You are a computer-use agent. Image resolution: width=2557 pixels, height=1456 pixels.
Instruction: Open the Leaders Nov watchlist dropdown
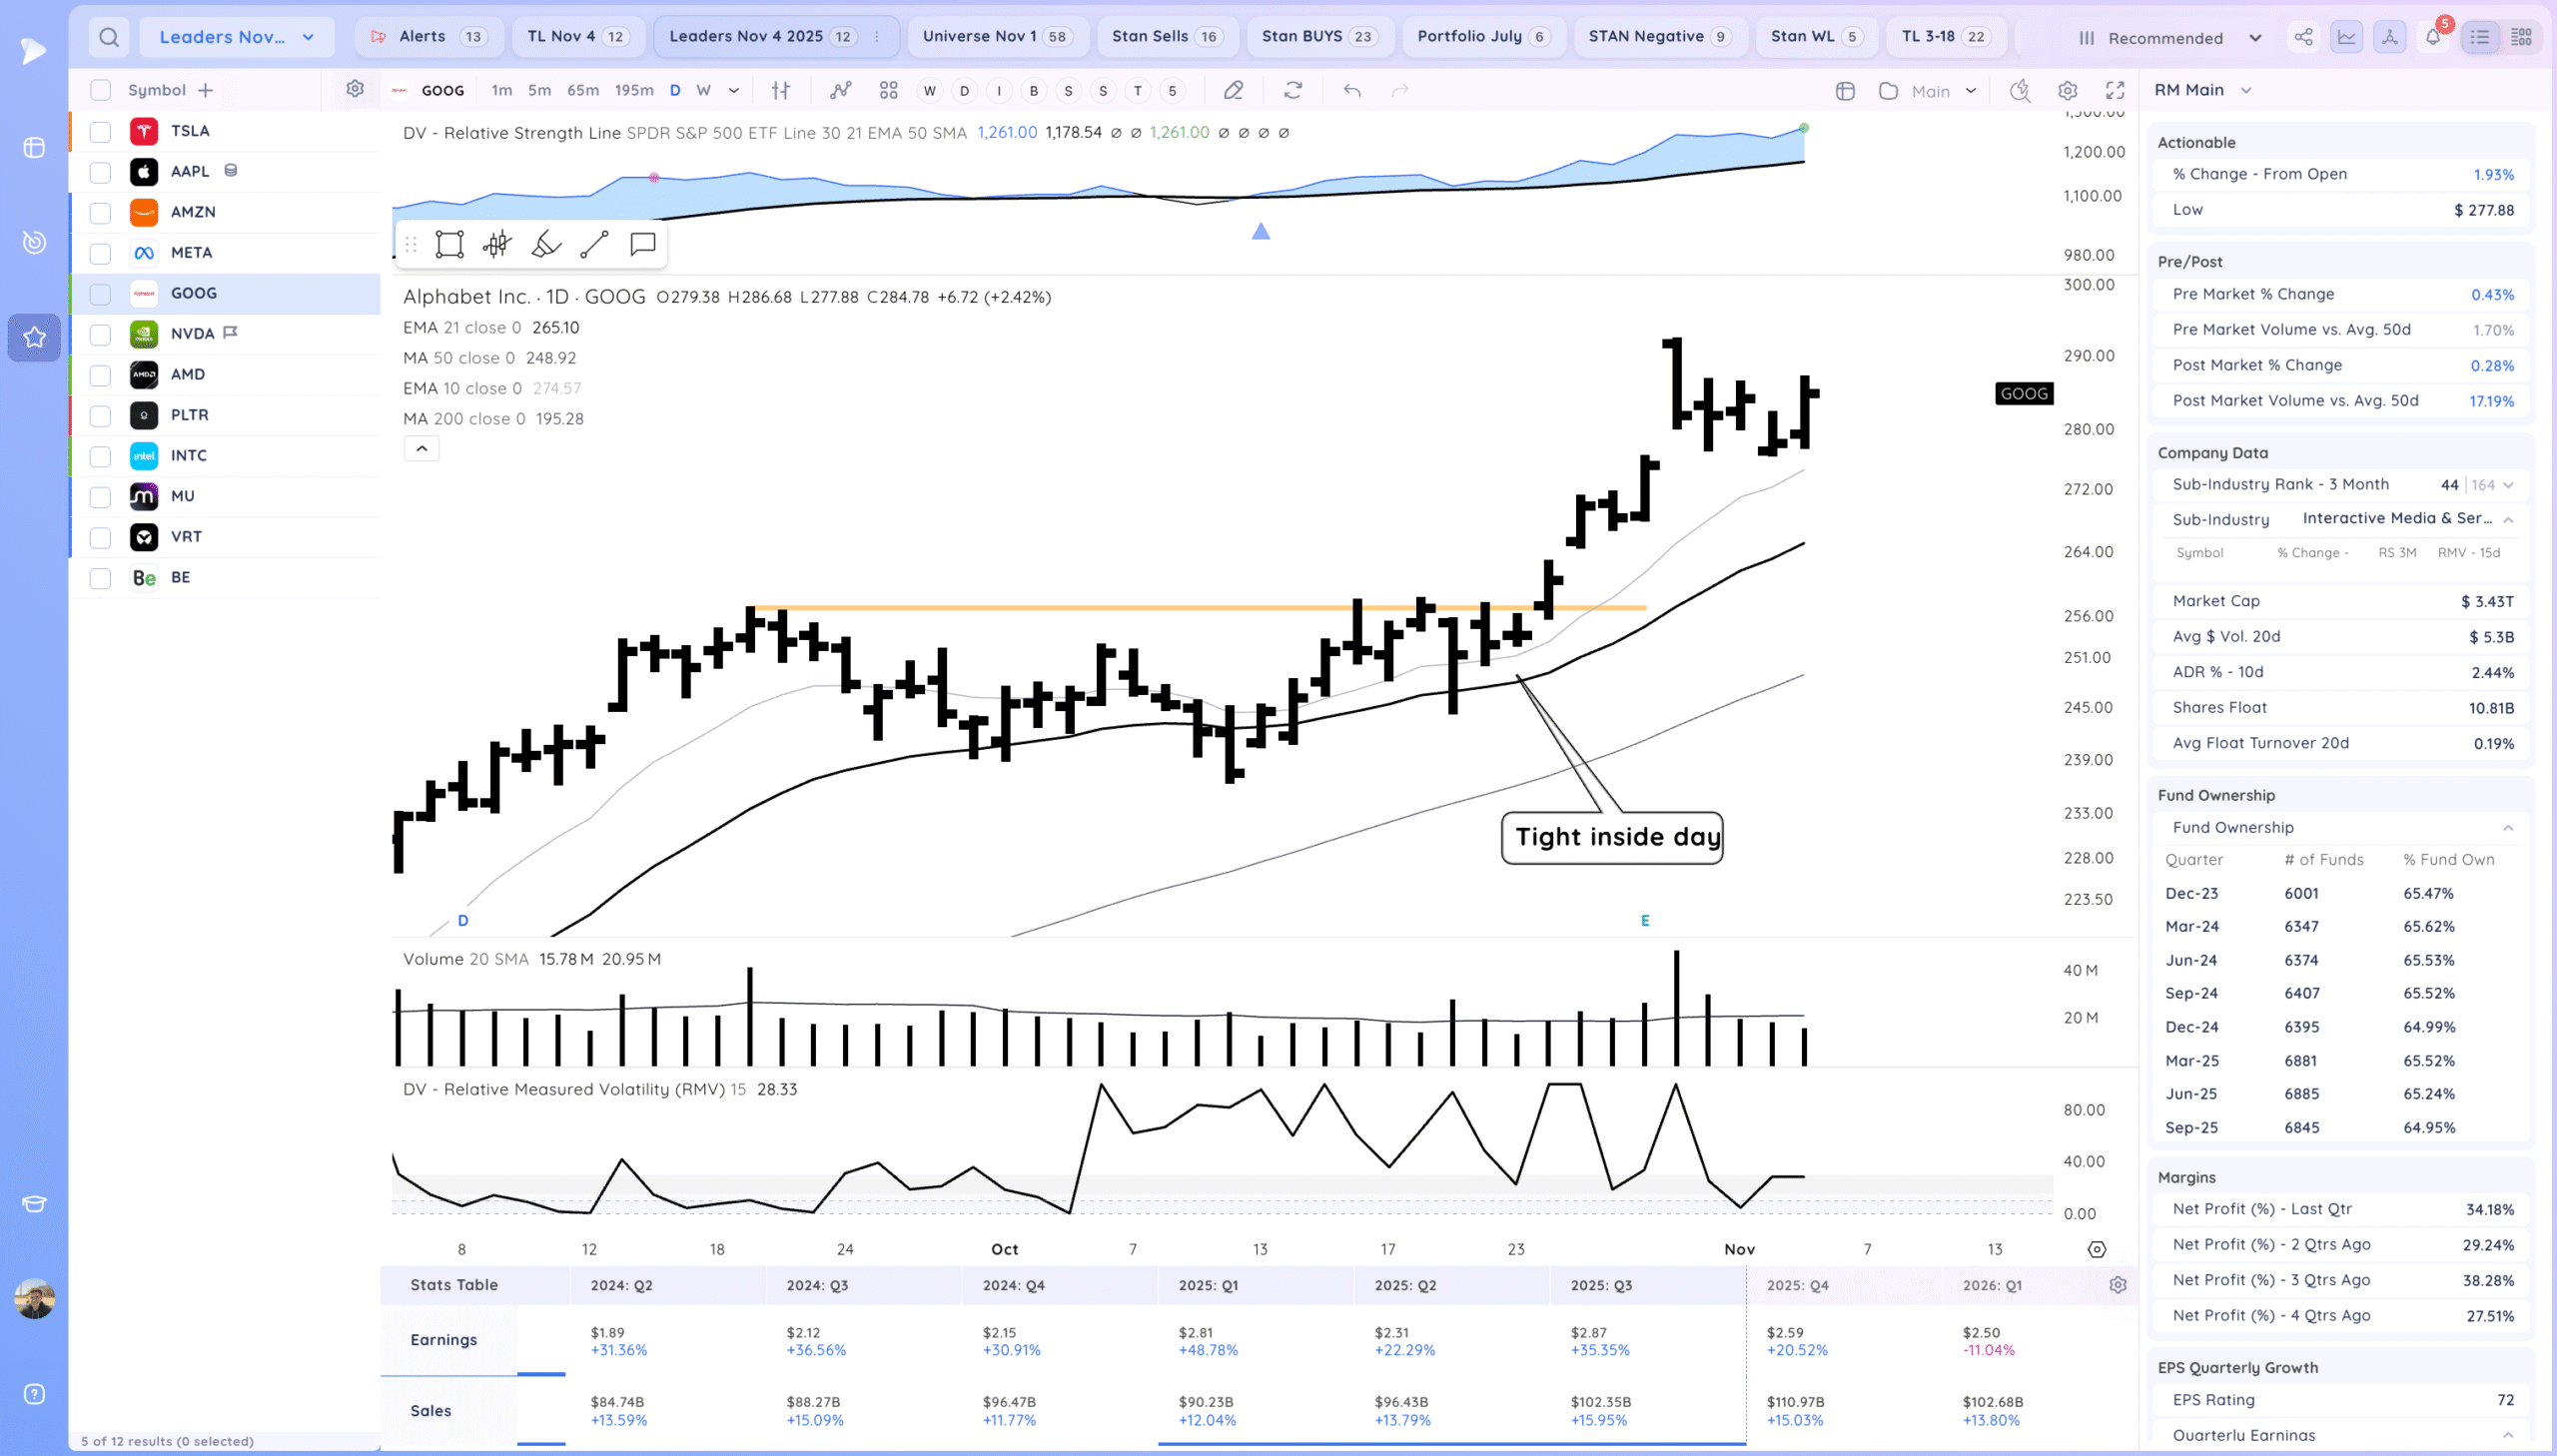(x=236, y=37)
